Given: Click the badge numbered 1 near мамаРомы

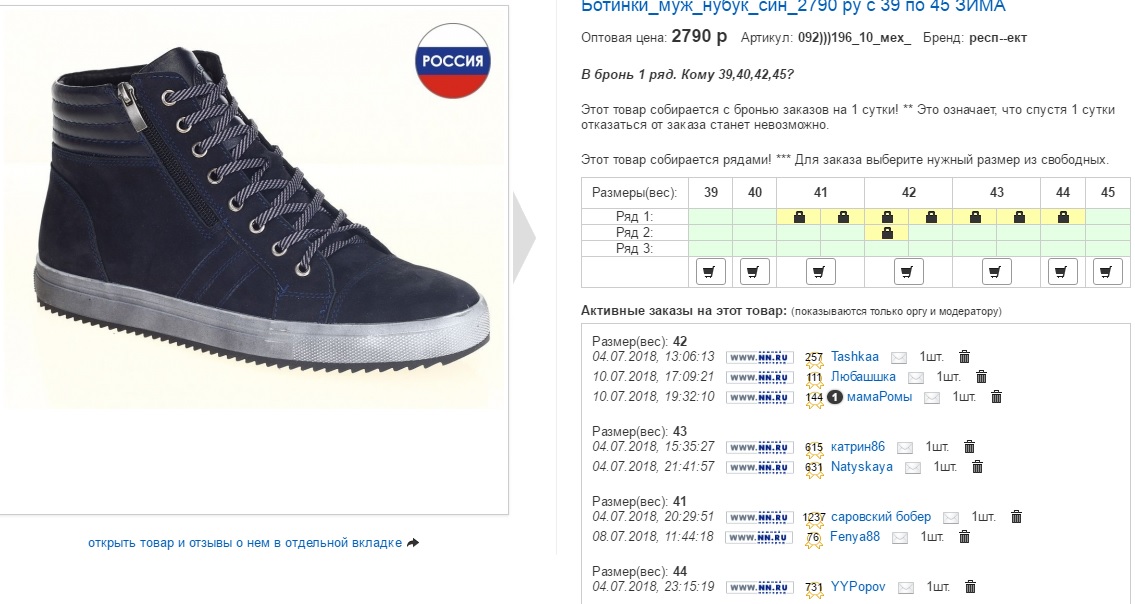Looking at the screenshot, I should coord(836,397).
